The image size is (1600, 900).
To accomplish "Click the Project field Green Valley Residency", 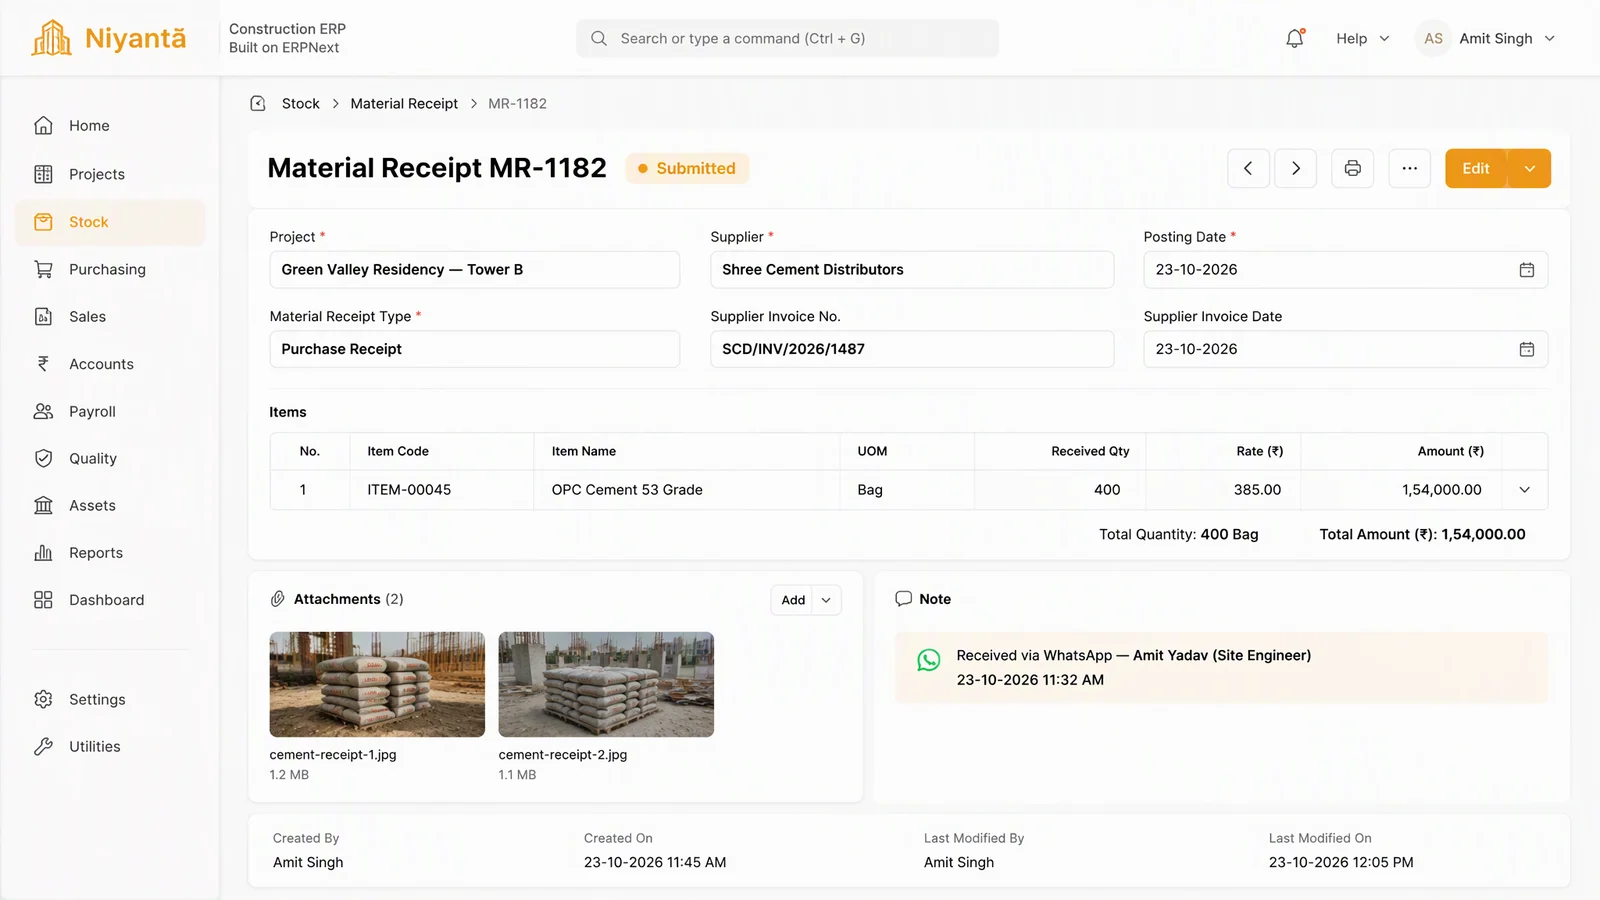I will coord(475,270).
